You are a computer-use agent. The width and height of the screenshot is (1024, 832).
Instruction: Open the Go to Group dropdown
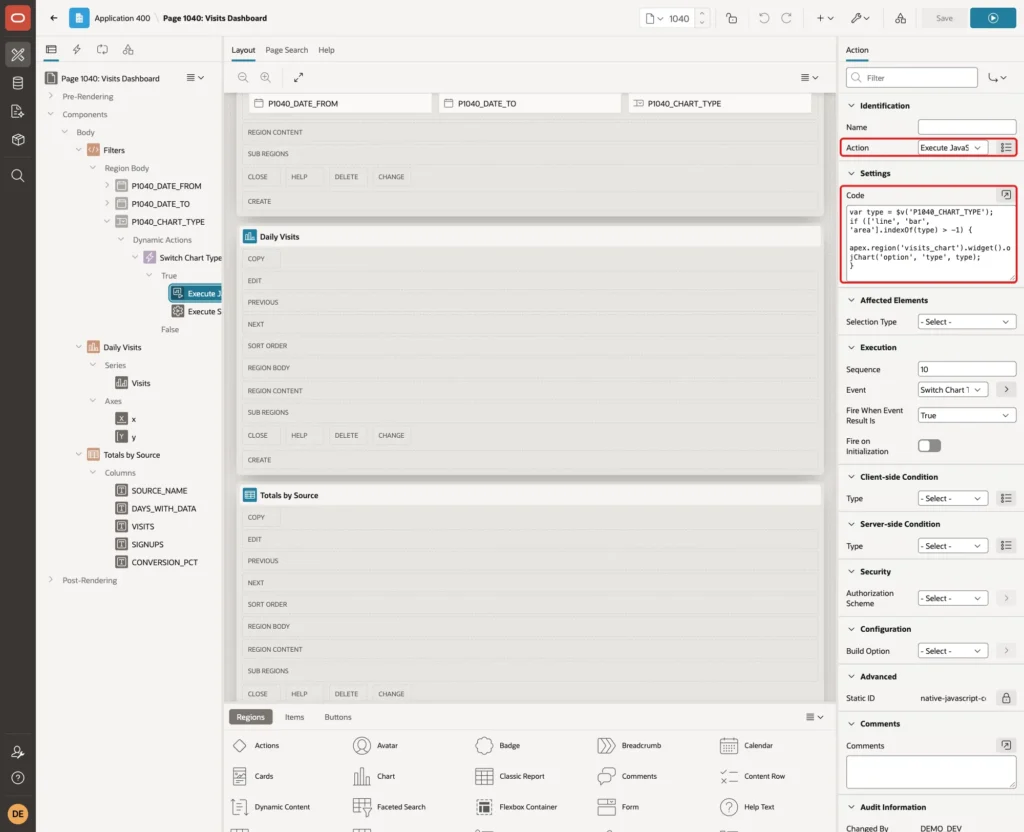(997, 78)
